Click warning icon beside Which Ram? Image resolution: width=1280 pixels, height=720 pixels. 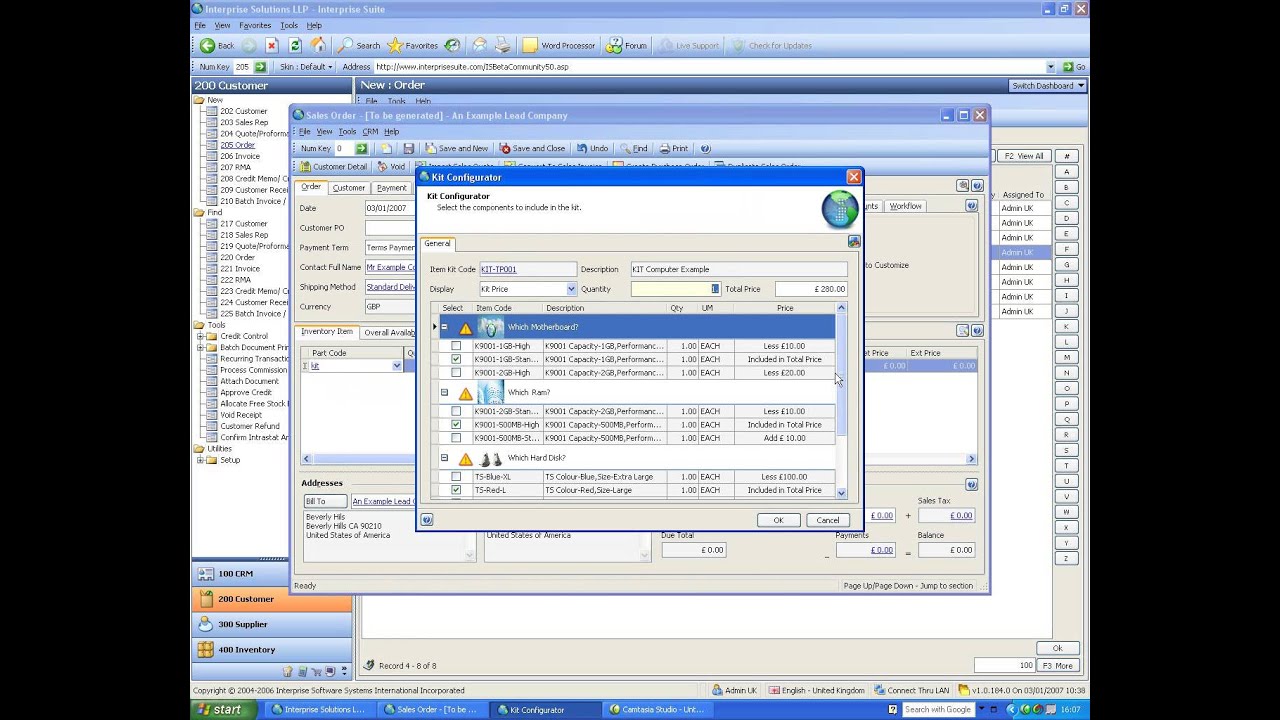click(465, 393)
